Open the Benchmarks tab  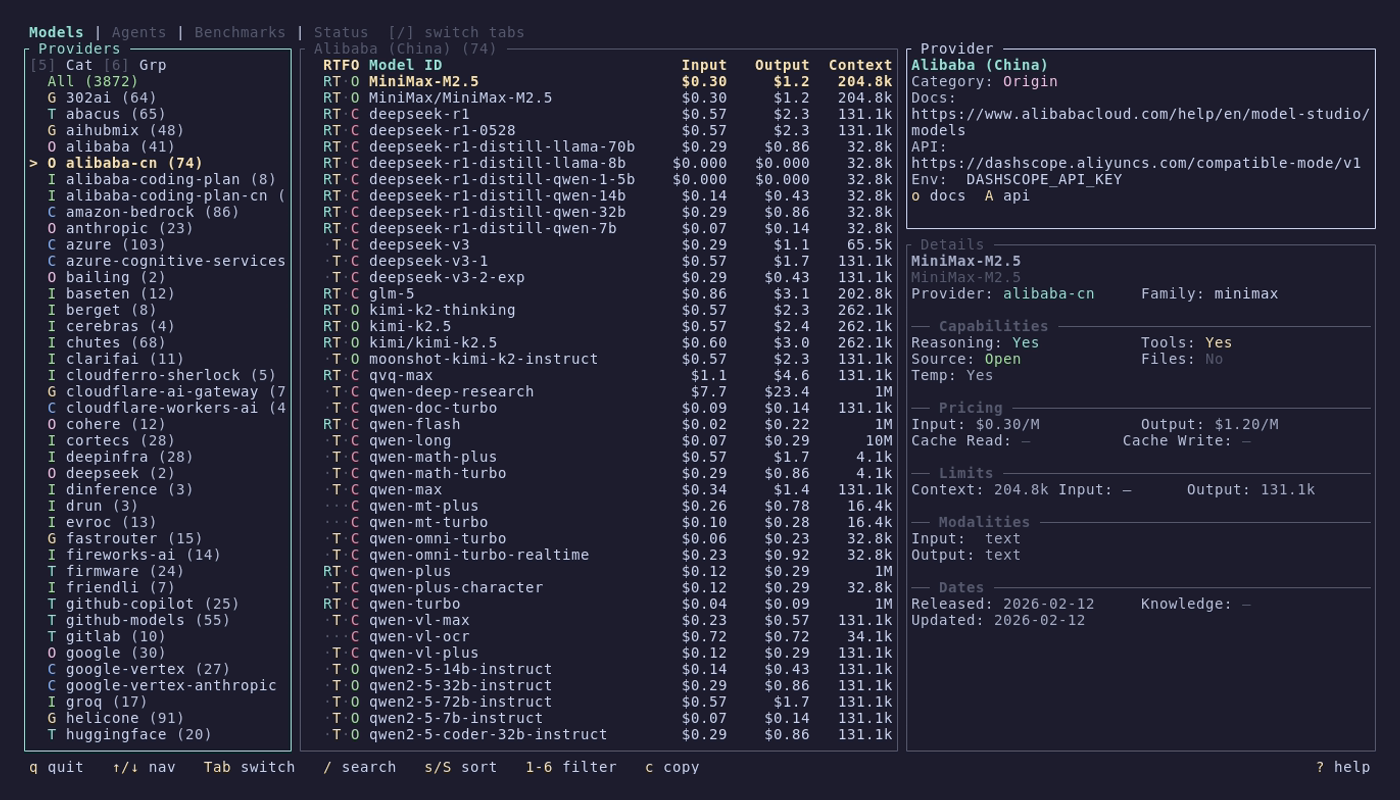pos(240,32)
